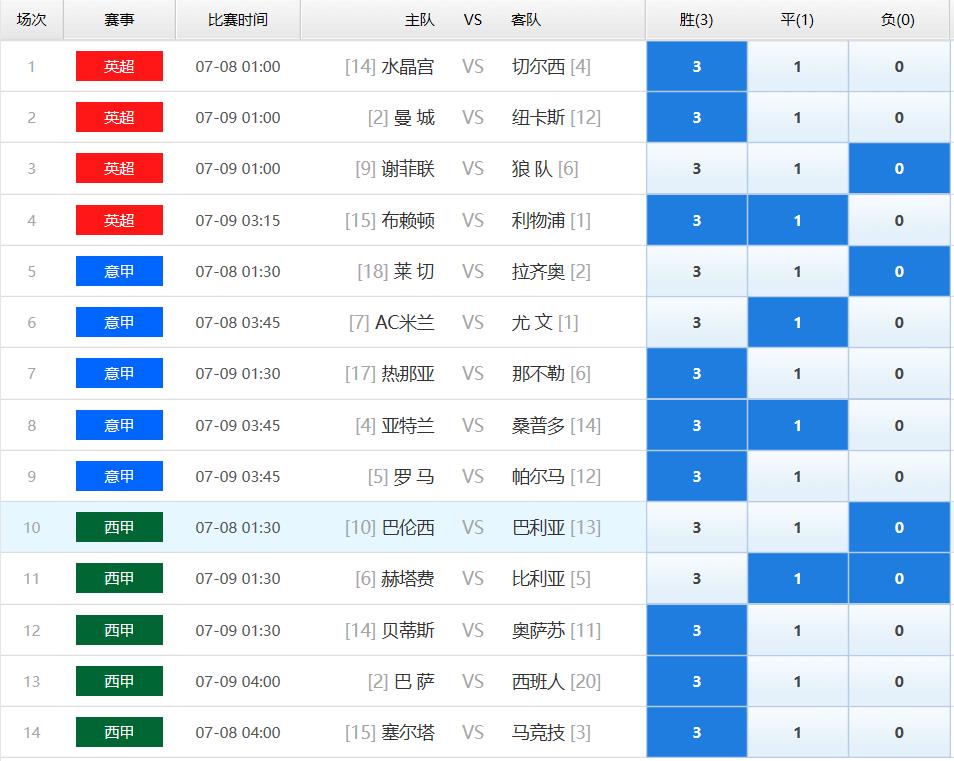Image resolution: width=954 pixels, height=761 pixels.
Task: Choose draw (1) for 谢菲联 vs 狼队
Action: pos(798,169)
